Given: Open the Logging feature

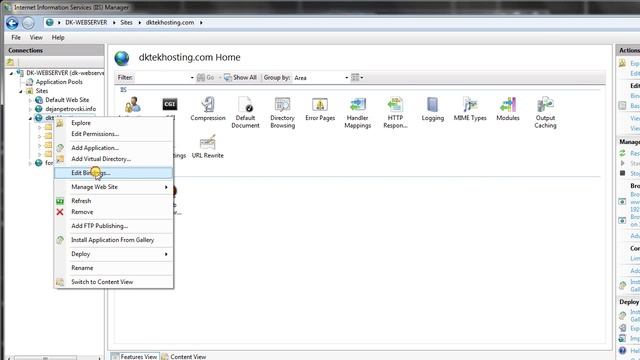Looking at the screenshot, I should pyautogui.click(x=433, y=109).
